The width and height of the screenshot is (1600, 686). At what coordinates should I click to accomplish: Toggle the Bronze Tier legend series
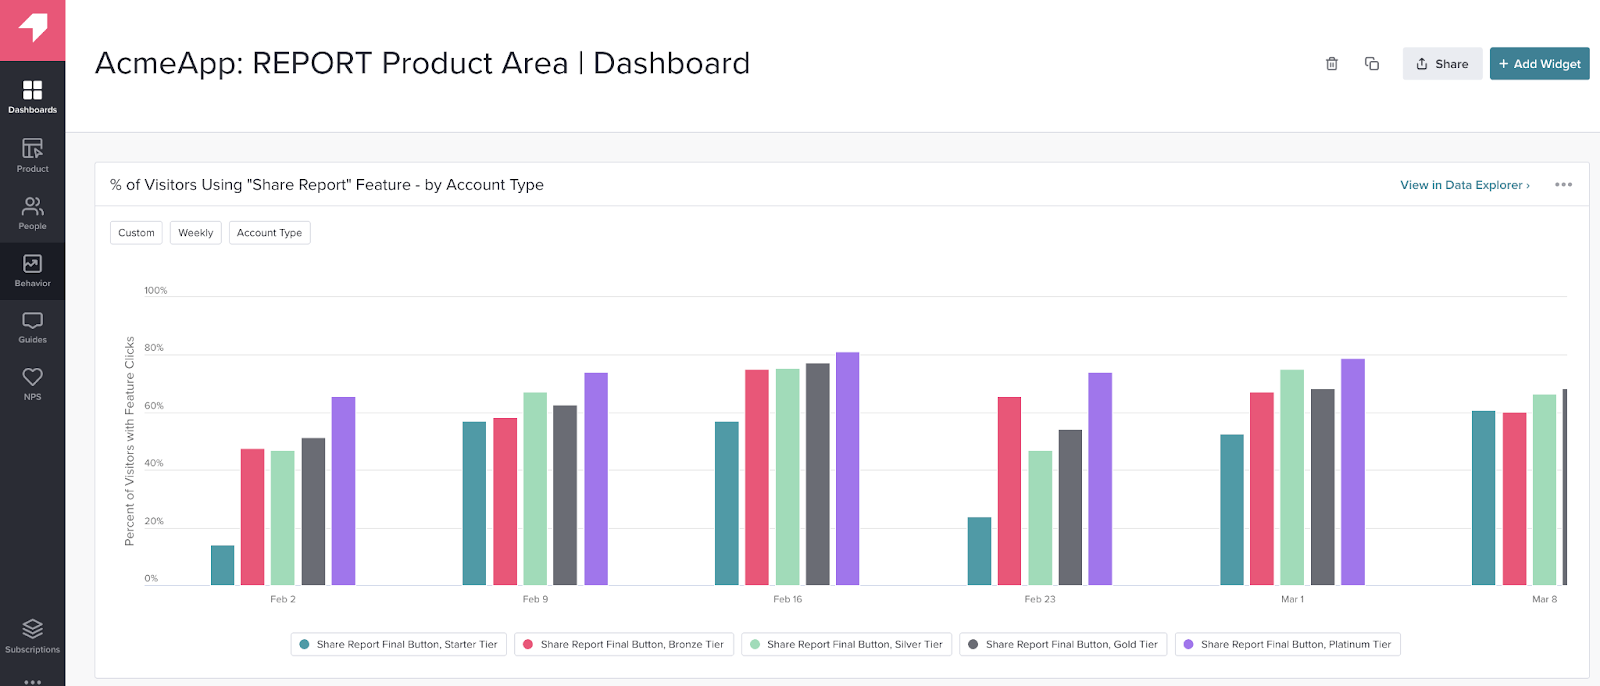(x=624, y=644)
